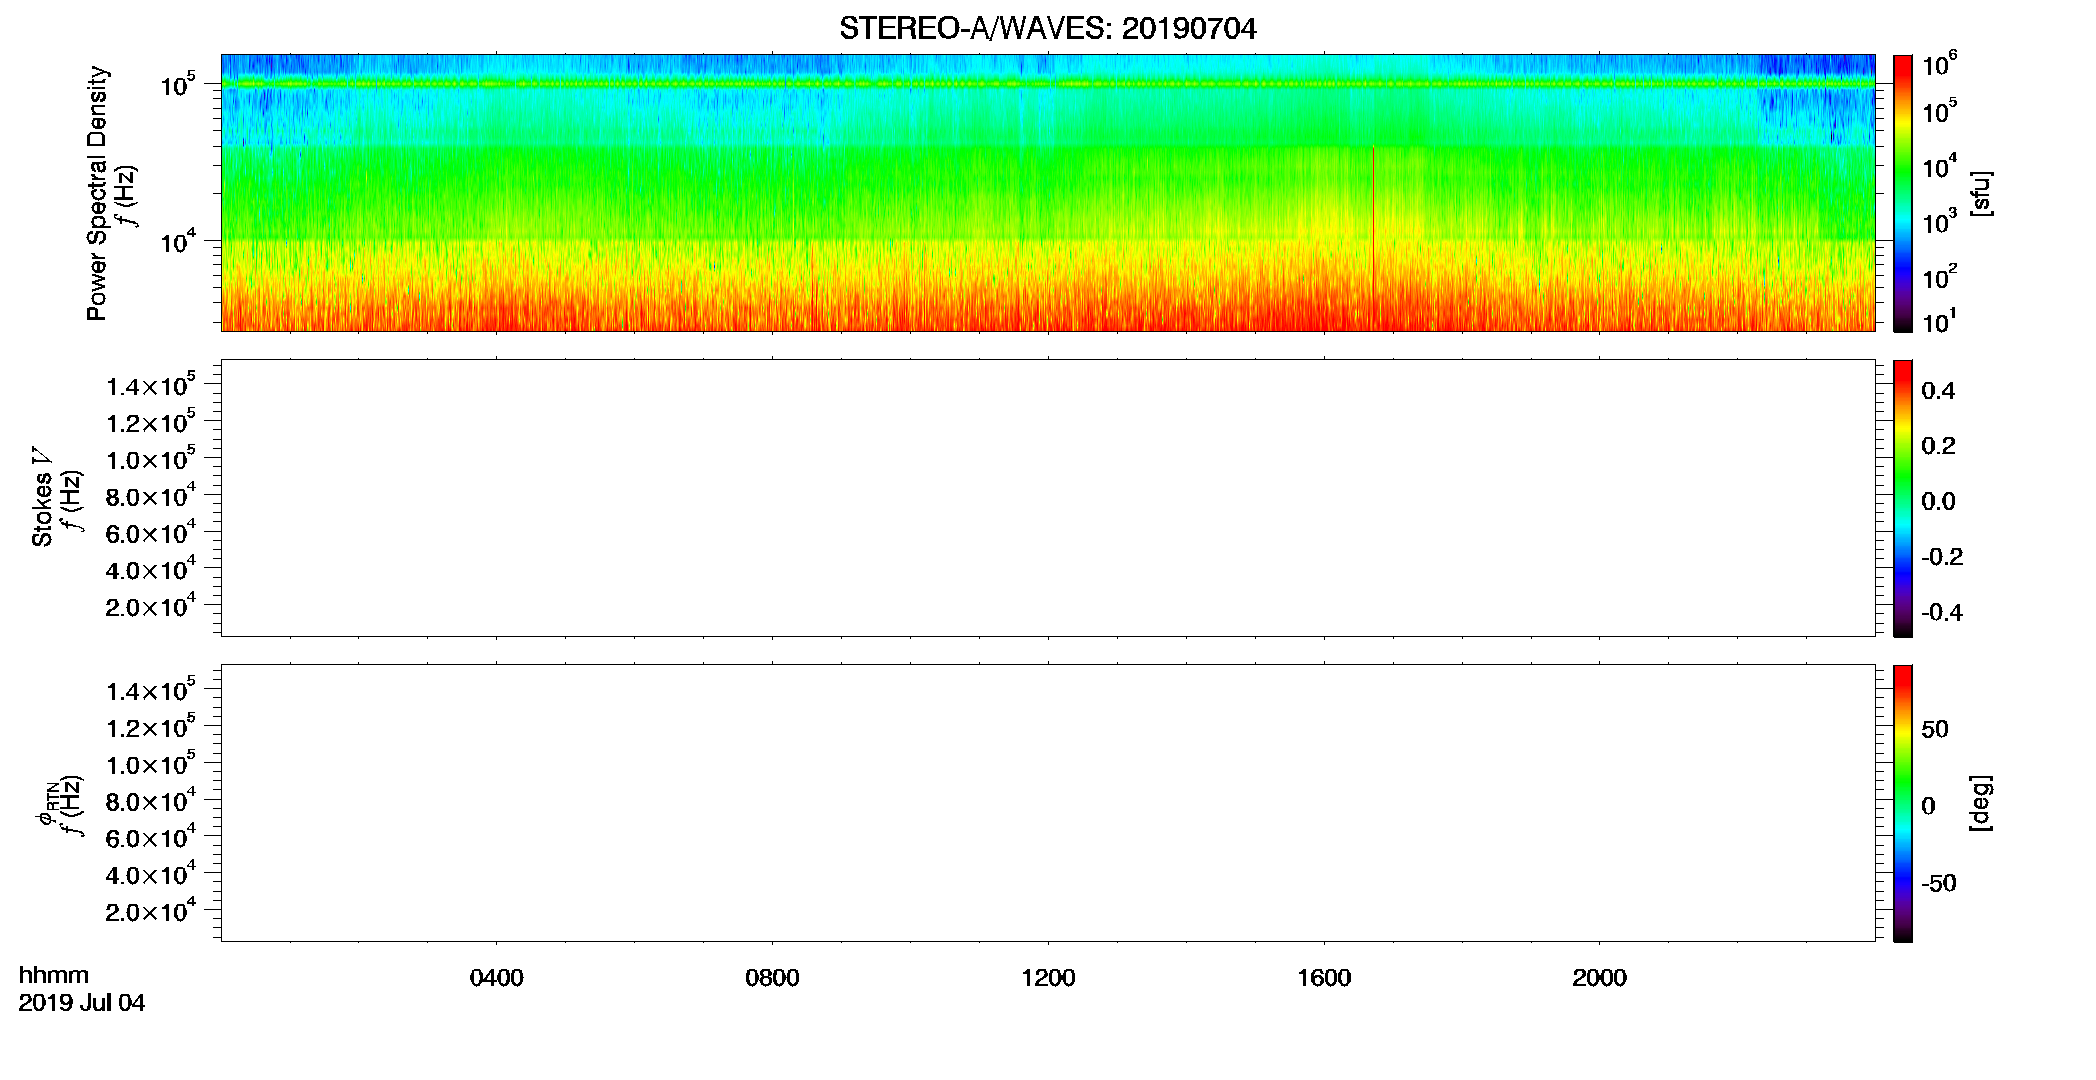Click the plot title "STEREO-A/WAVES: 20190704"
The width and height of the screenshot is (2096, 1080).
point(1047,29)
